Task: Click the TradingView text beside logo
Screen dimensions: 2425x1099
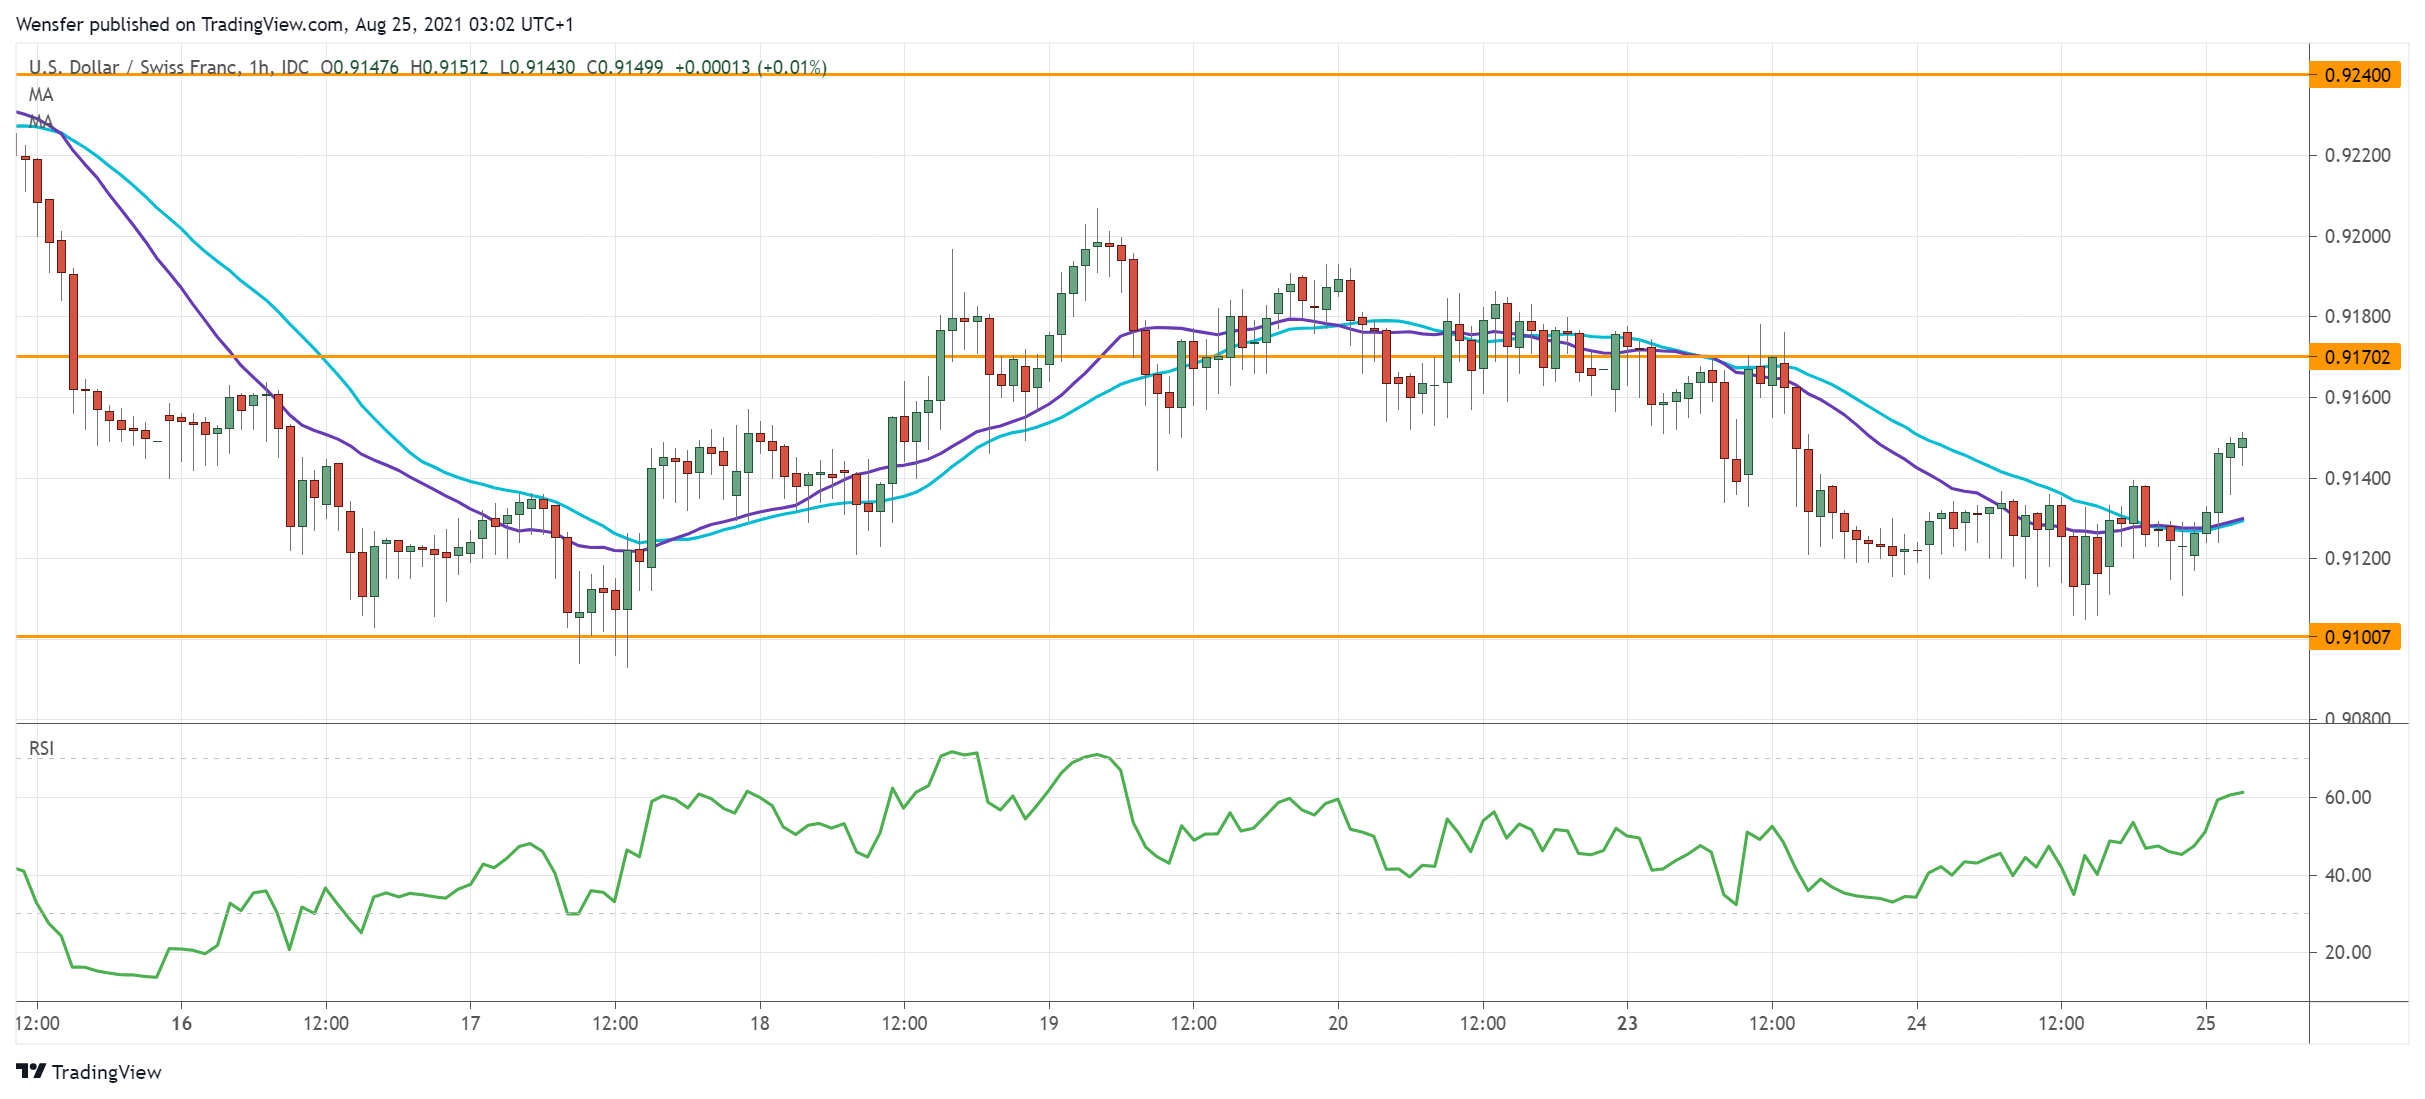Action: pyautogui.click(x=106, y=1072)
